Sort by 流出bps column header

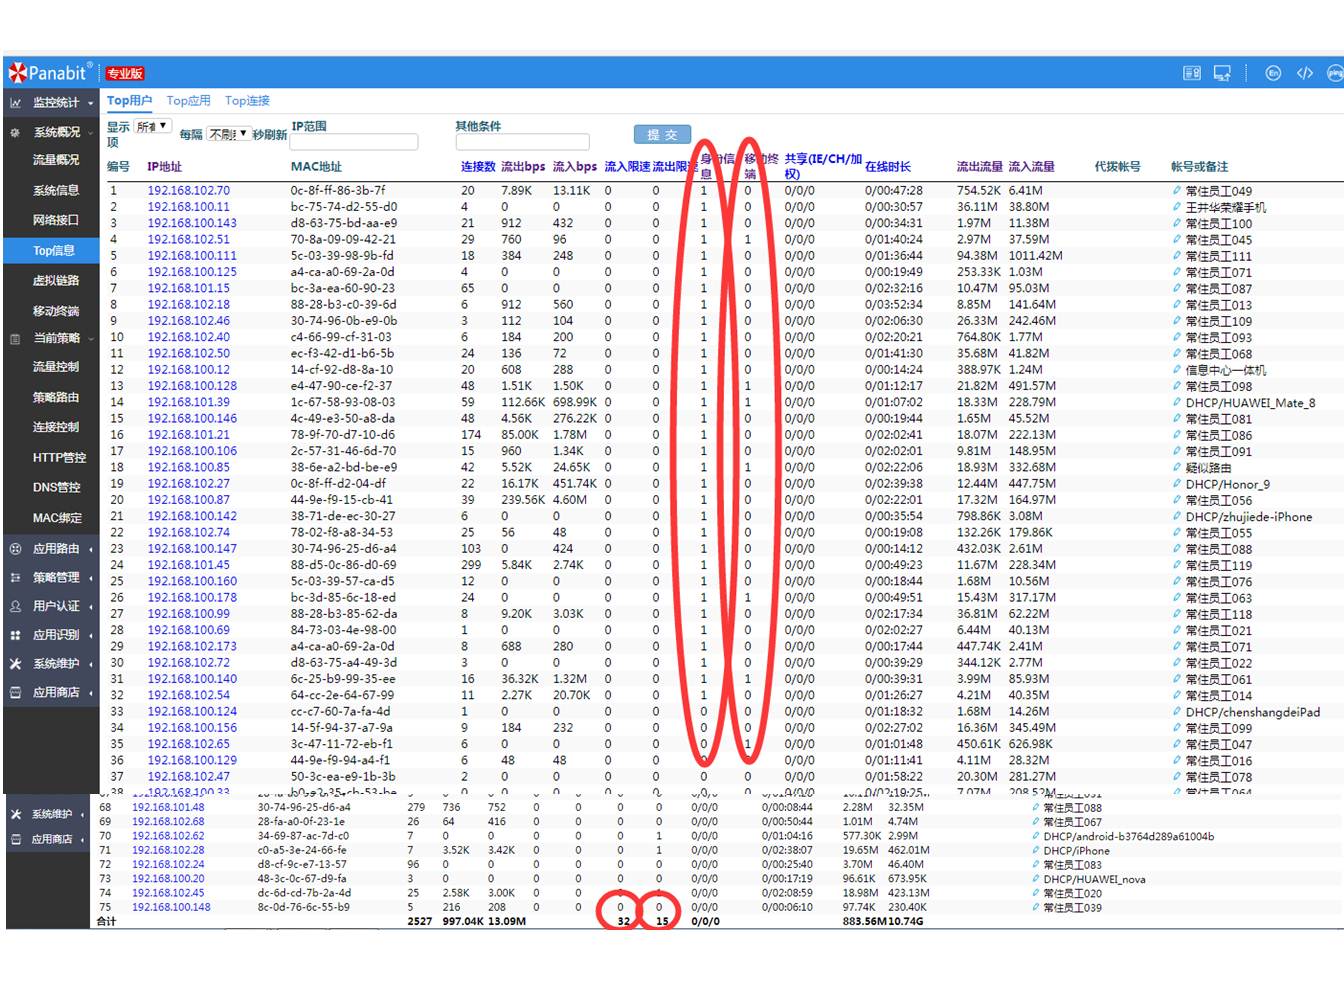[523, 166]
